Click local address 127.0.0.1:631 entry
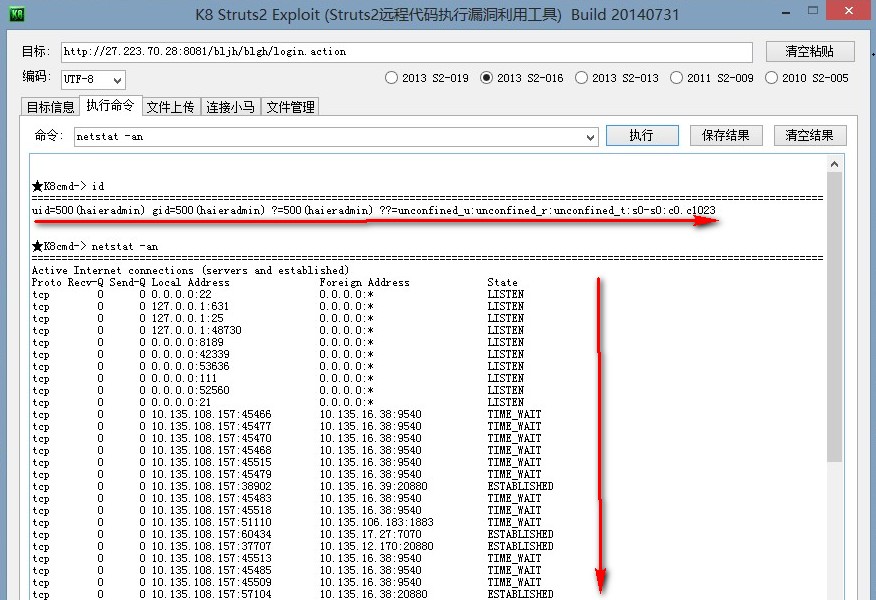Screen dimensions: 876x600 pos(190,306)
